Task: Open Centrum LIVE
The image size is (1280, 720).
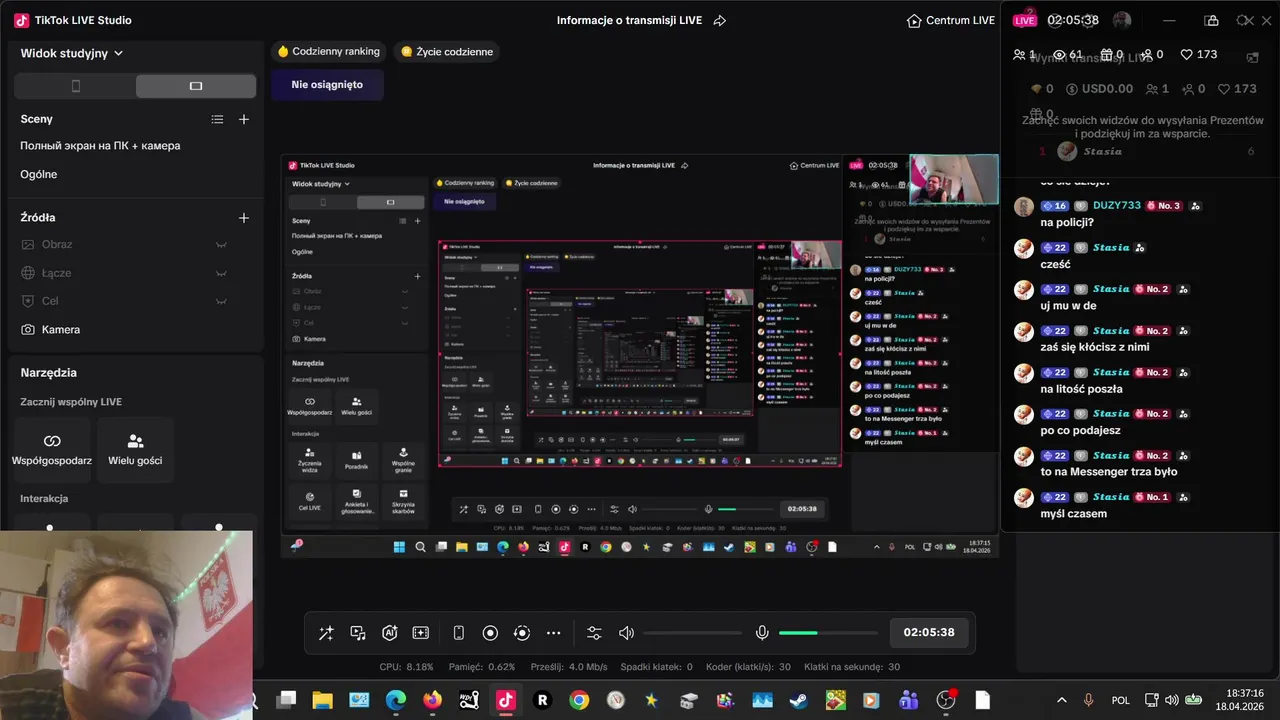Action: (x=951, y=20)
